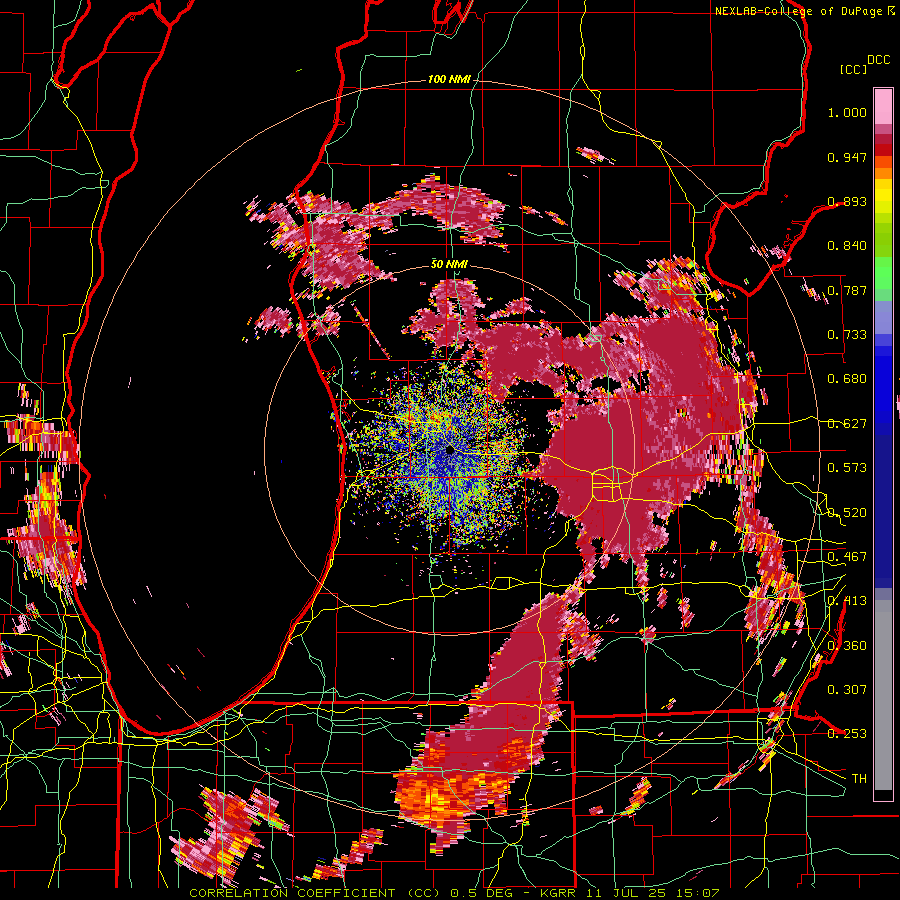The height and width of the screenshot is (900, 900).
Task: Click the NEXLAB-College of DuPage watermark text
Action: coord(800,11)
